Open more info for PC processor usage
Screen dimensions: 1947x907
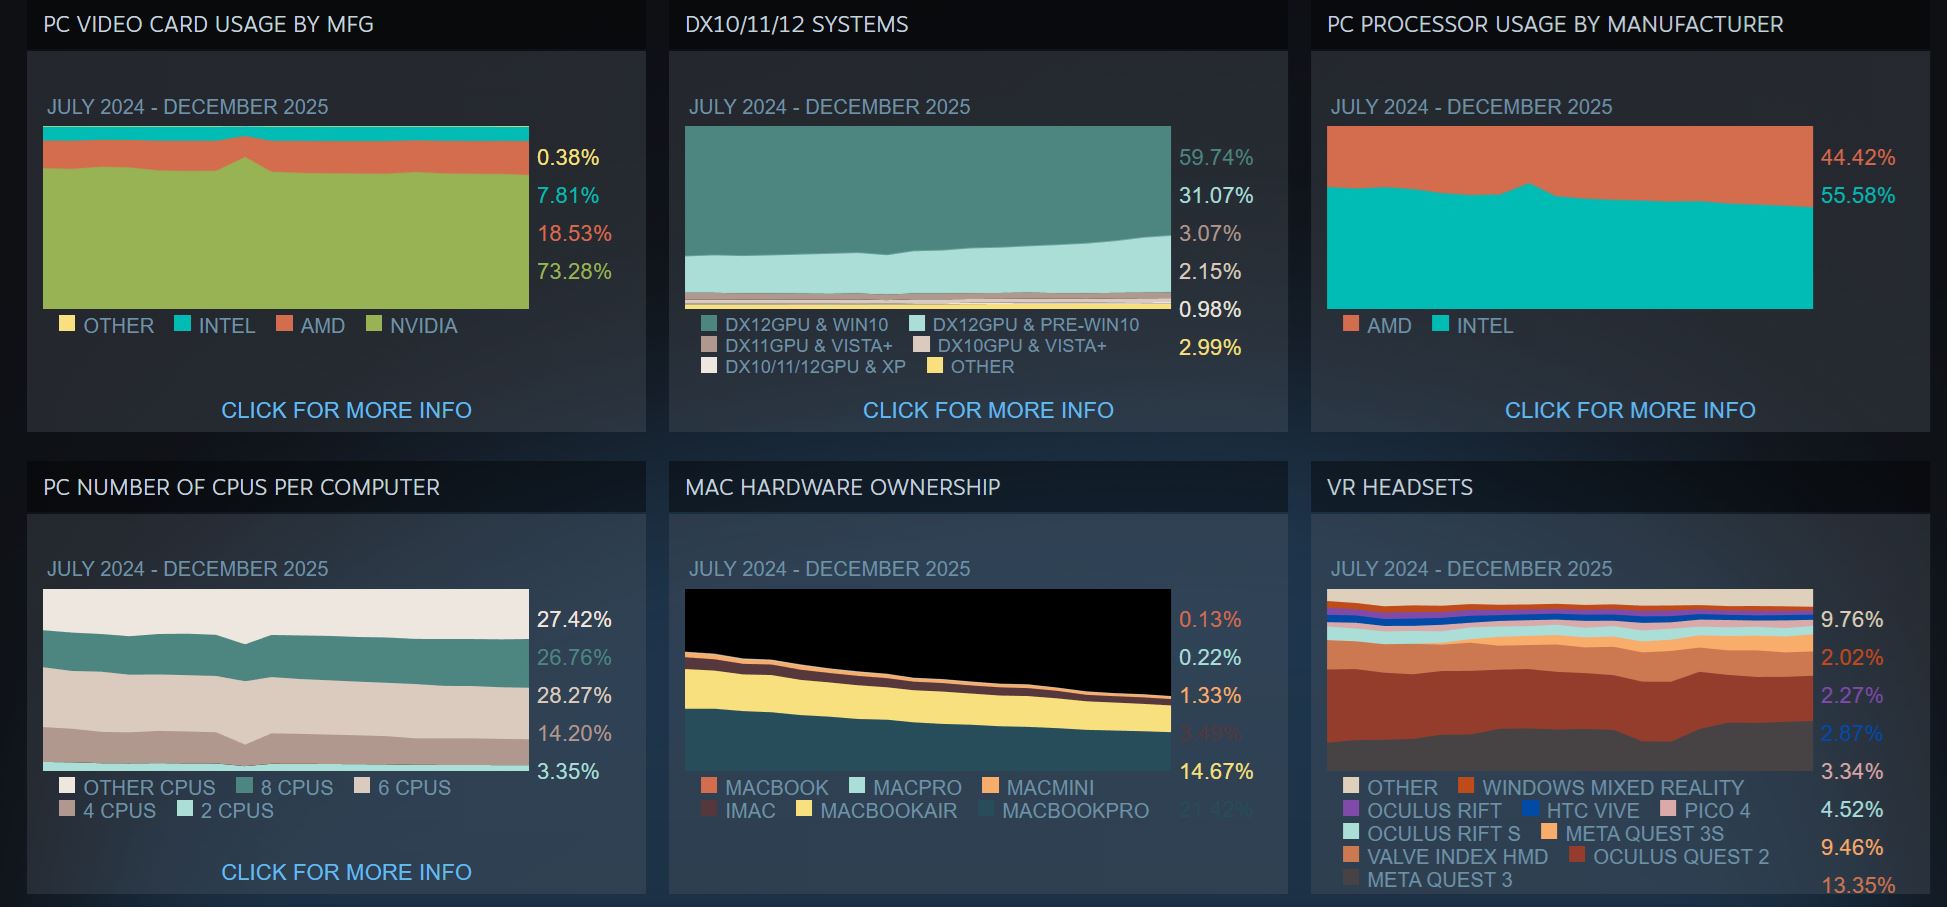pyautogui.click(x=1630, y=410)
